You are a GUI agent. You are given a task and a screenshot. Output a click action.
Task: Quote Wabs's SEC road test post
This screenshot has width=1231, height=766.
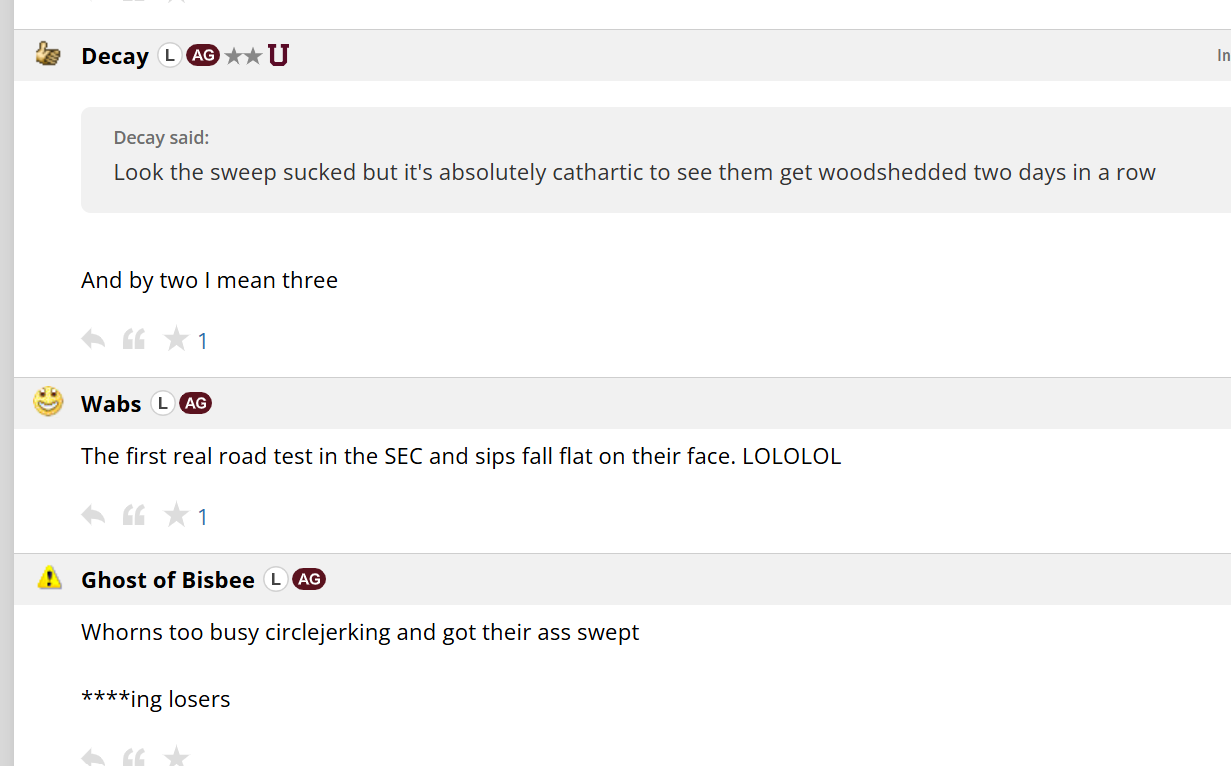tap(134, 516)
